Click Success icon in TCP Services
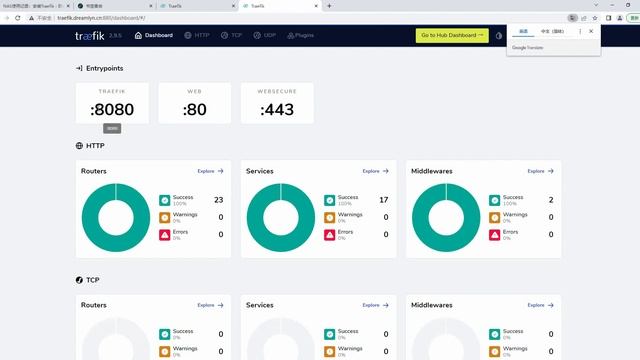Image resolution: width=640 pixels, height=360 pixels. click(329, 334)
